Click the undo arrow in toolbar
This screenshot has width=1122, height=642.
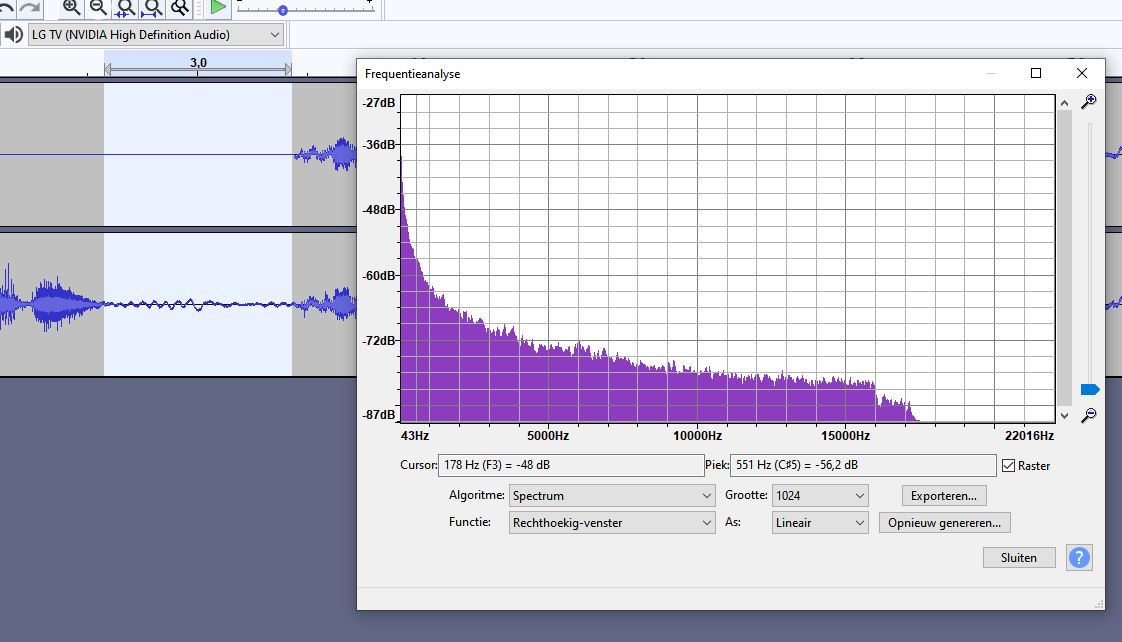point(6,7)
